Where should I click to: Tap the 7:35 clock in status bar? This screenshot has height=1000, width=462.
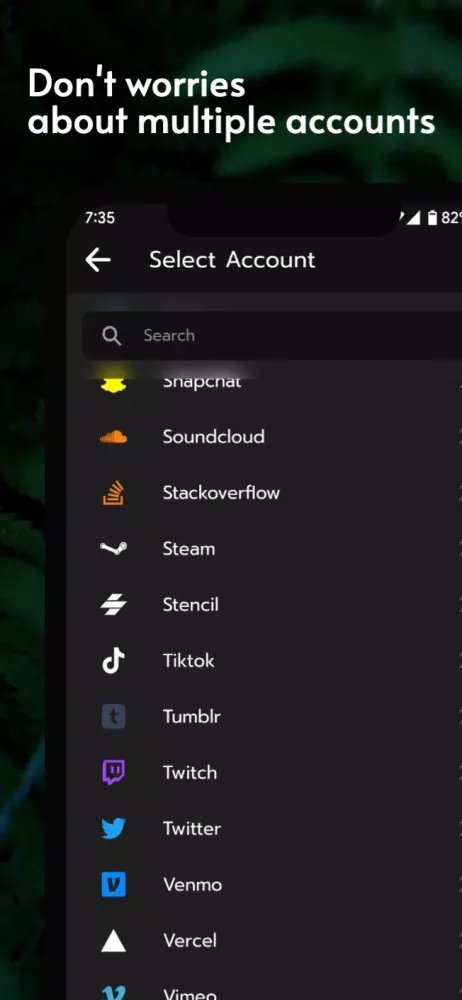point(100,218)
